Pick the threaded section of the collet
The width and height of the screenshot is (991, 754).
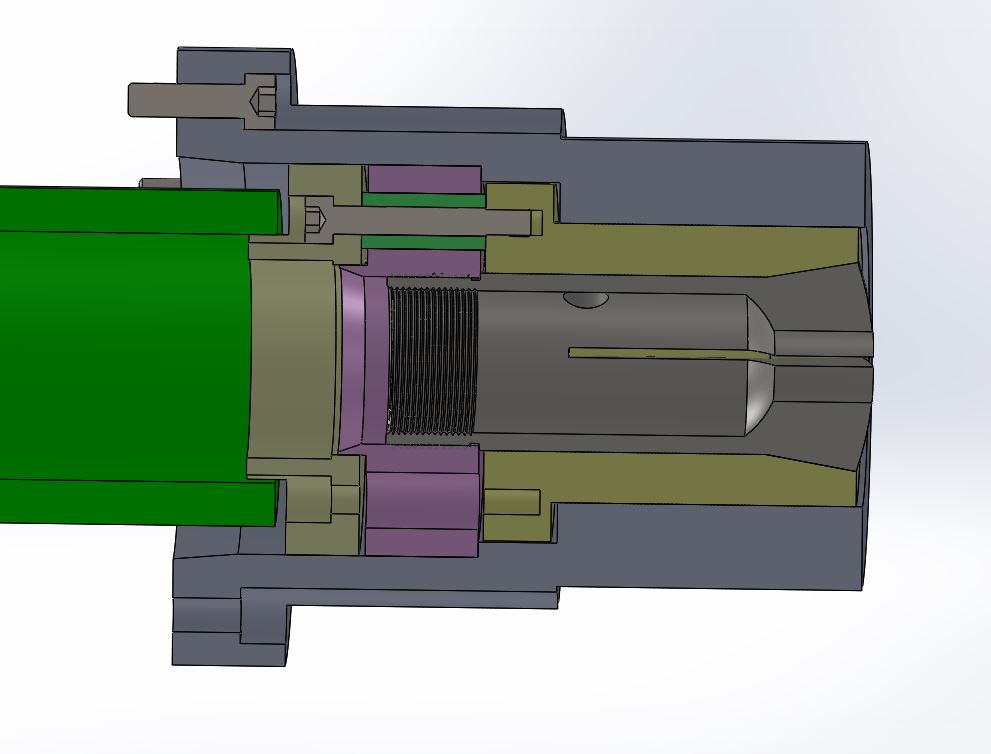pyautogui.click(x=431, y=361)
